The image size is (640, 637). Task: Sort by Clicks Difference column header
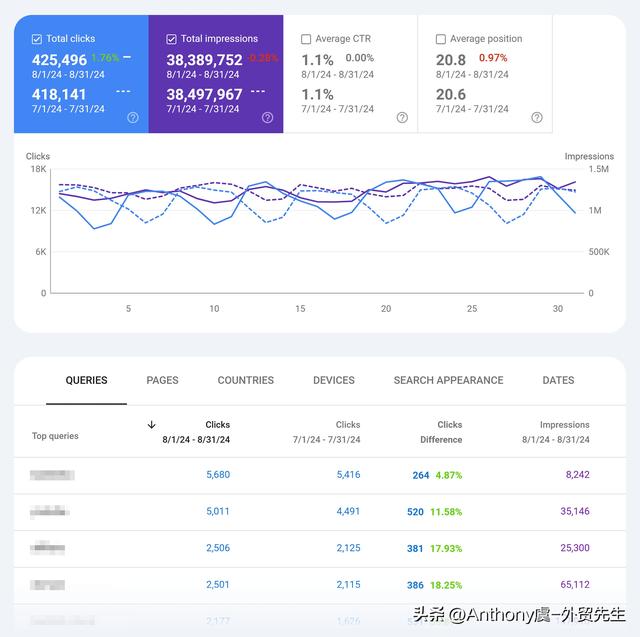pyautogui.click(x=441, y=432)
